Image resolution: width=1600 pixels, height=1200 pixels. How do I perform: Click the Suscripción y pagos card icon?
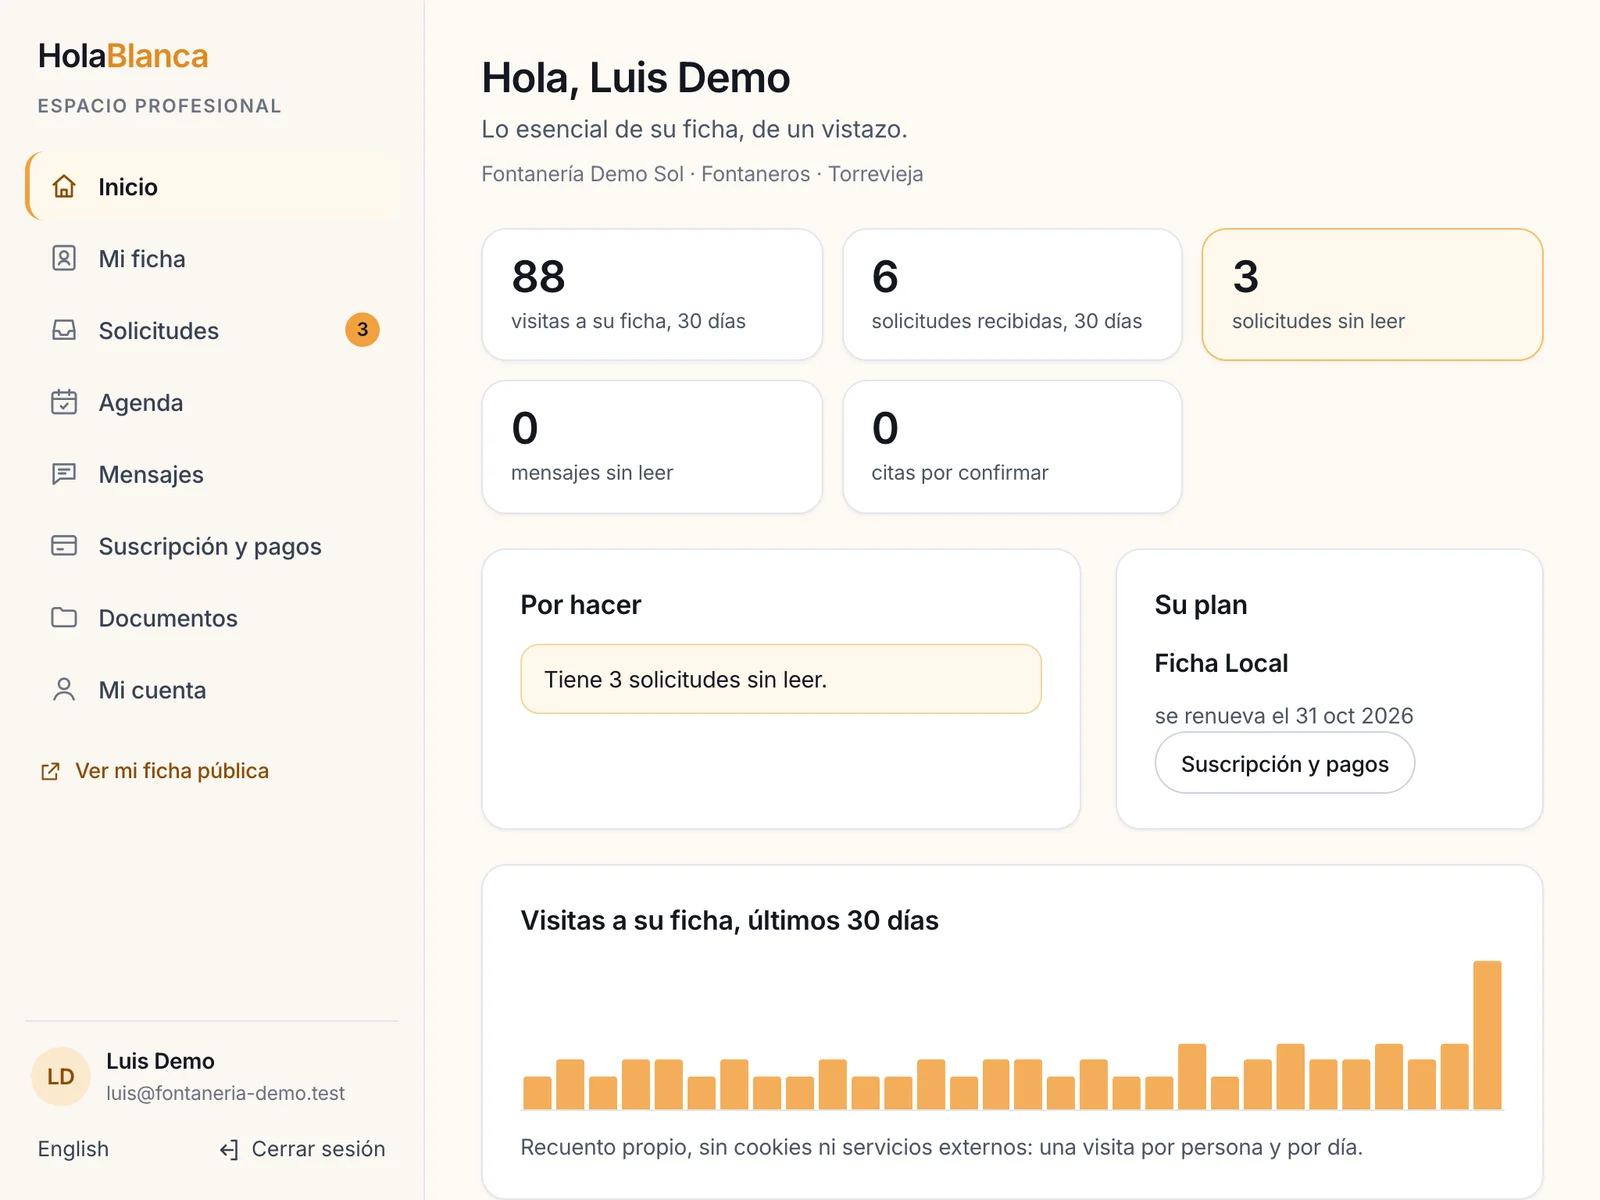(x=64, y=546)
